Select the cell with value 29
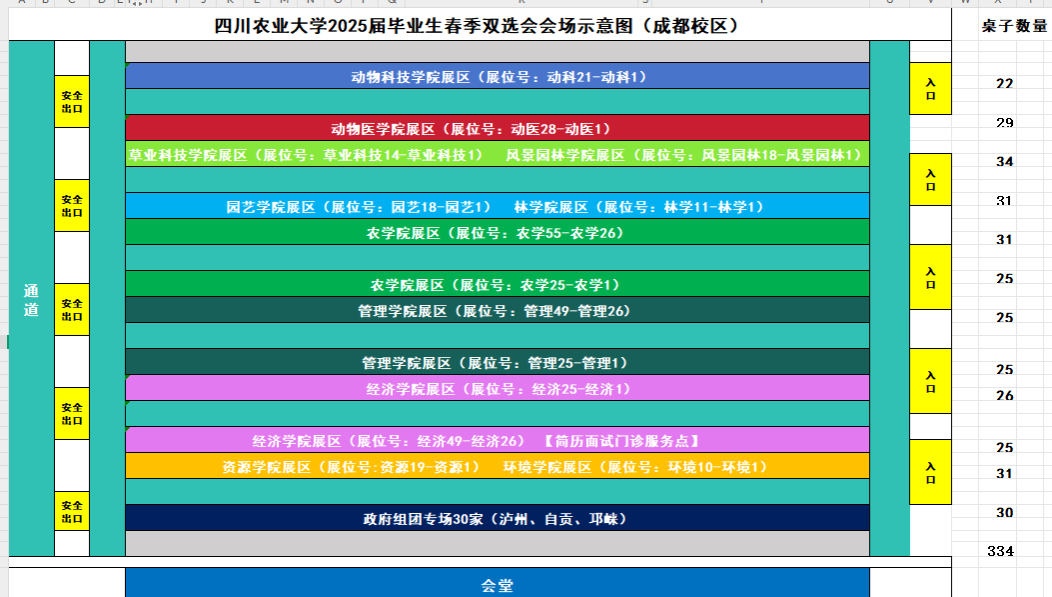Image resolution: width=1052 pixels, height=597 pixels. pos(1004,122)
